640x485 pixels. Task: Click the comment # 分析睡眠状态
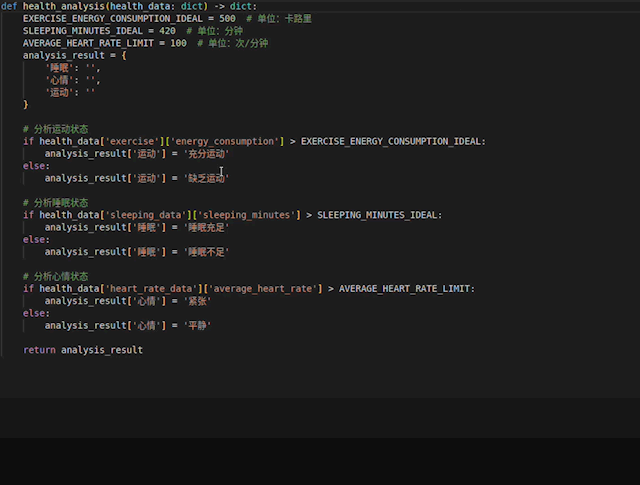pyautogui.click(x=56, y=203)
